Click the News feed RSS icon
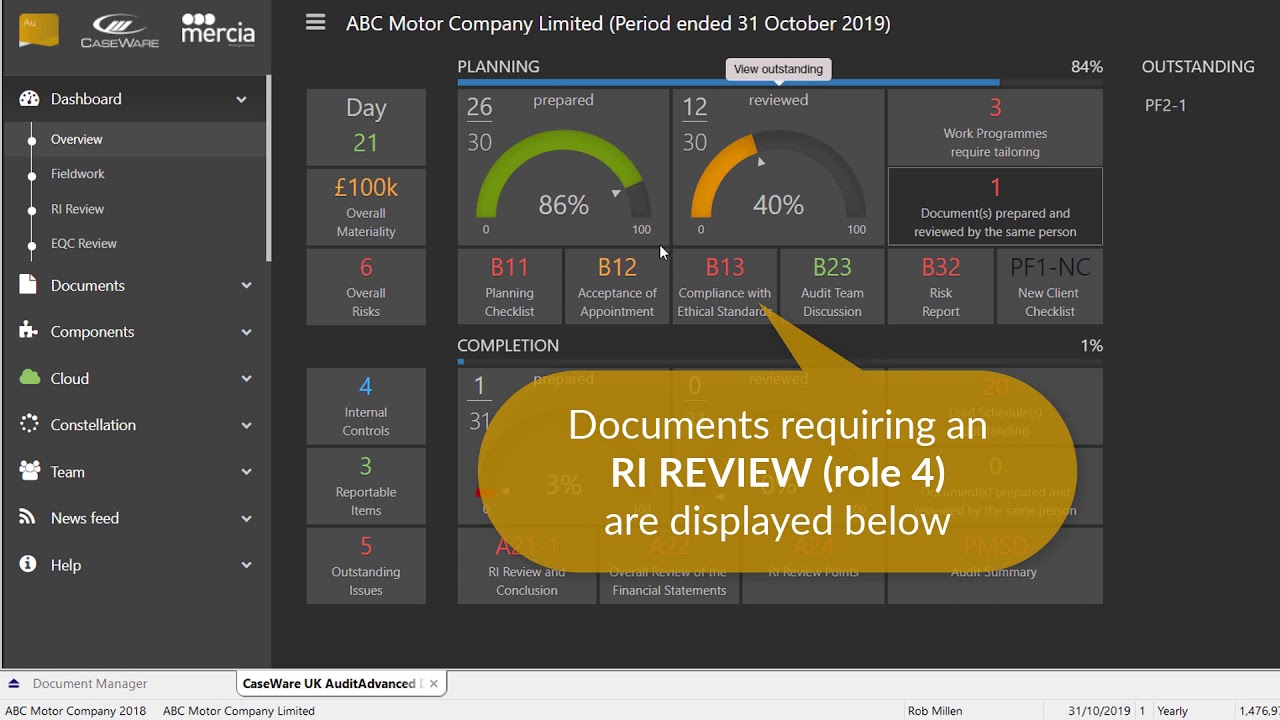The height and width of the screenshot is (720, 1280). click(29, 518)
